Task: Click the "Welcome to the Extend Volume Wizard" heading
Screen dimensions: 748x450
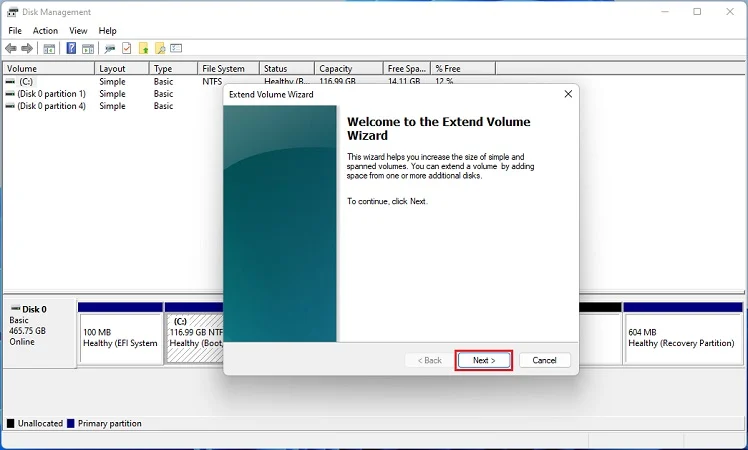Action: pos(438,128)
